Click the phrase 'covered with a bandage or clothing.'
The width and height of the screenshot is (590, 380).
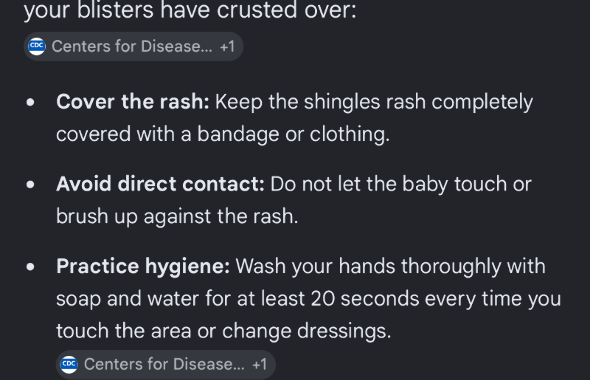click(x=223, y=134)
